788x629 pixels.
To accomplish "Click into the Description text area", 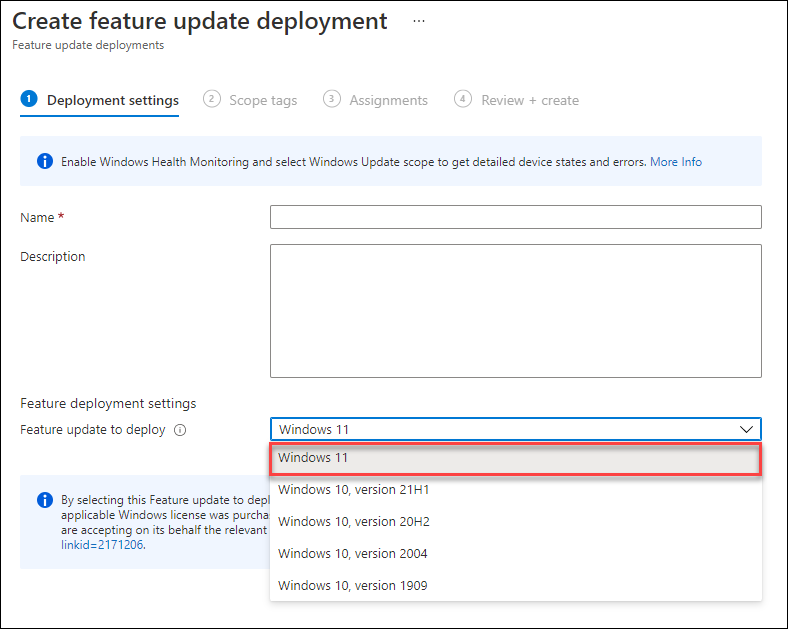I will [516, 311].
